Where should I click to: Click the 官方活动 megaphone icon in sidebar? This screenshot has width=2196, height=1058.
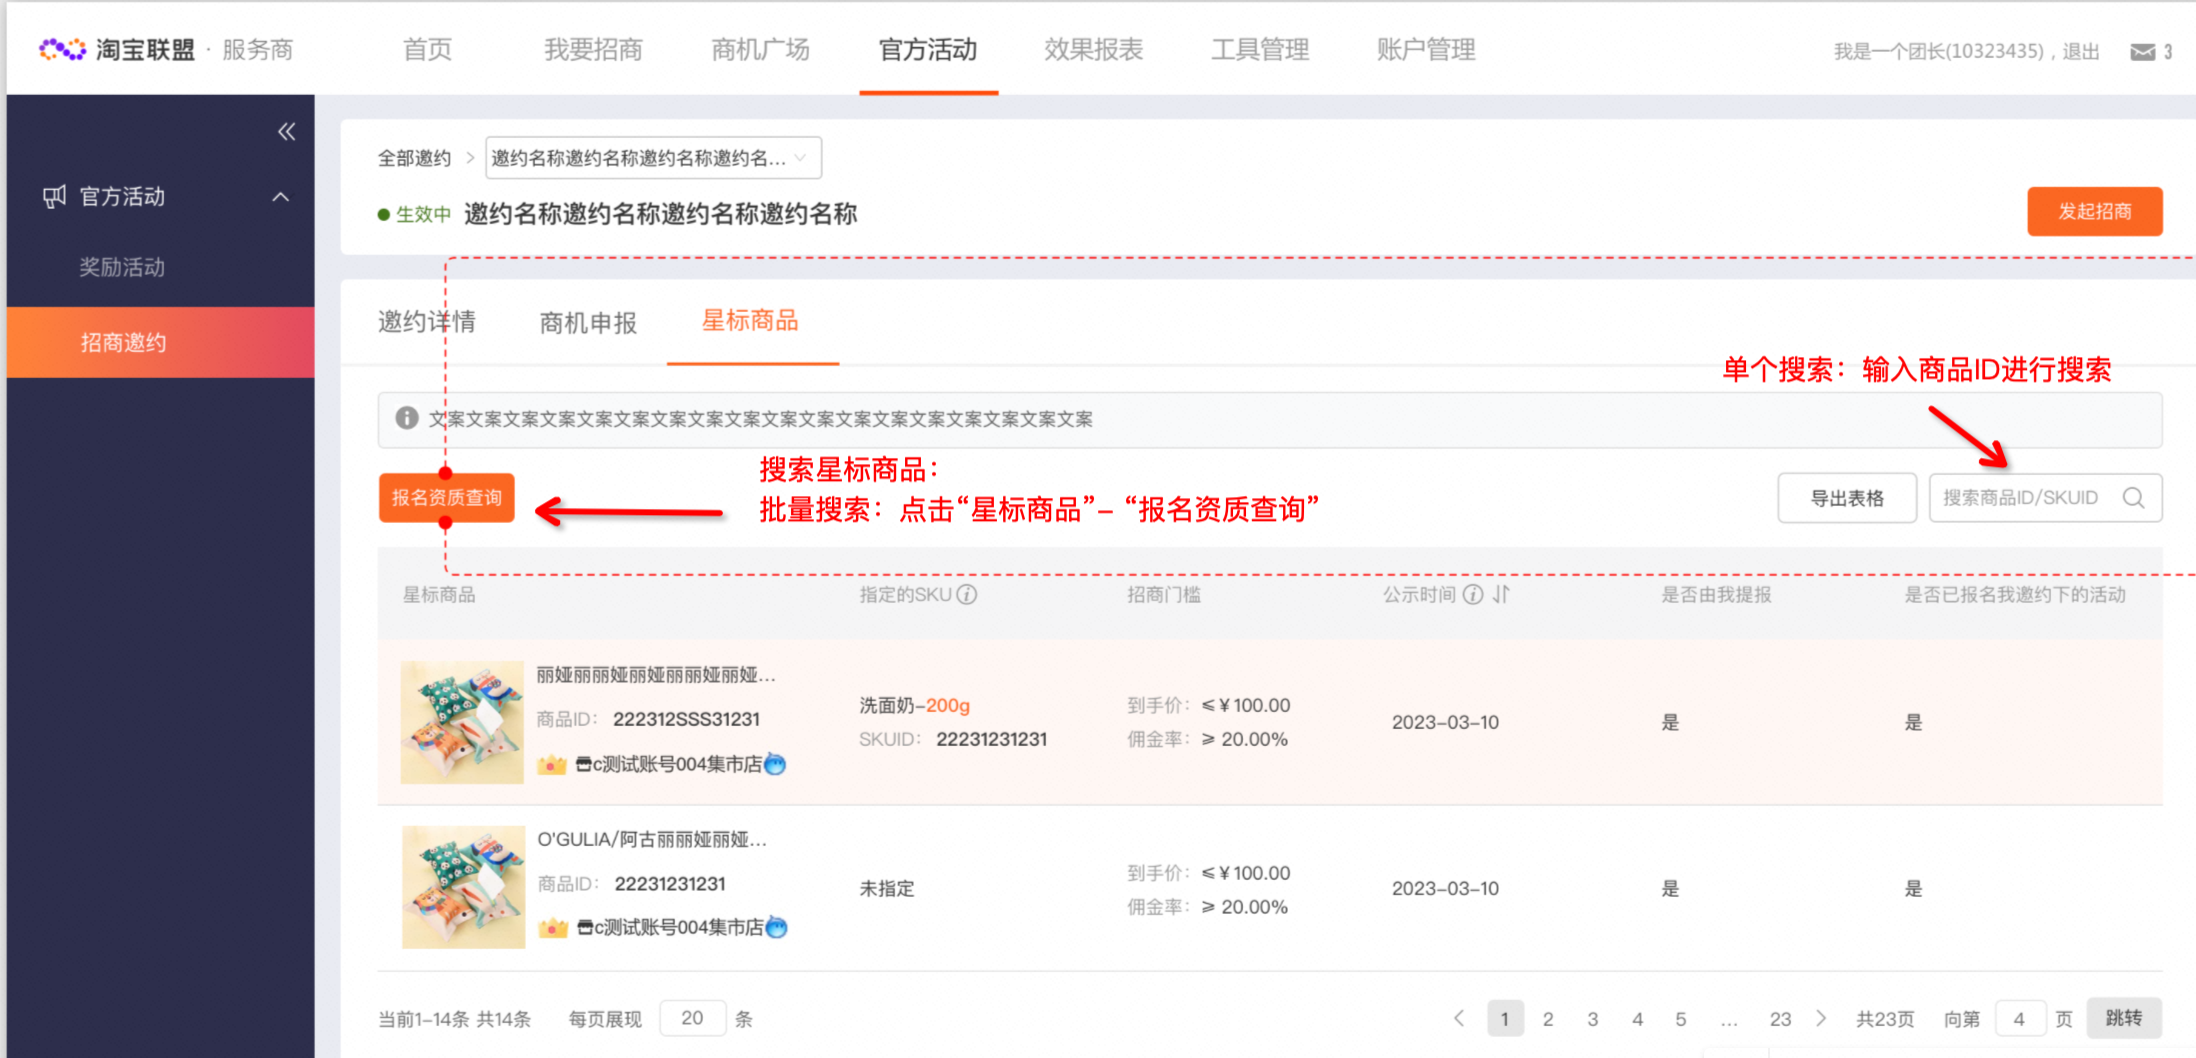click(54, 196)
